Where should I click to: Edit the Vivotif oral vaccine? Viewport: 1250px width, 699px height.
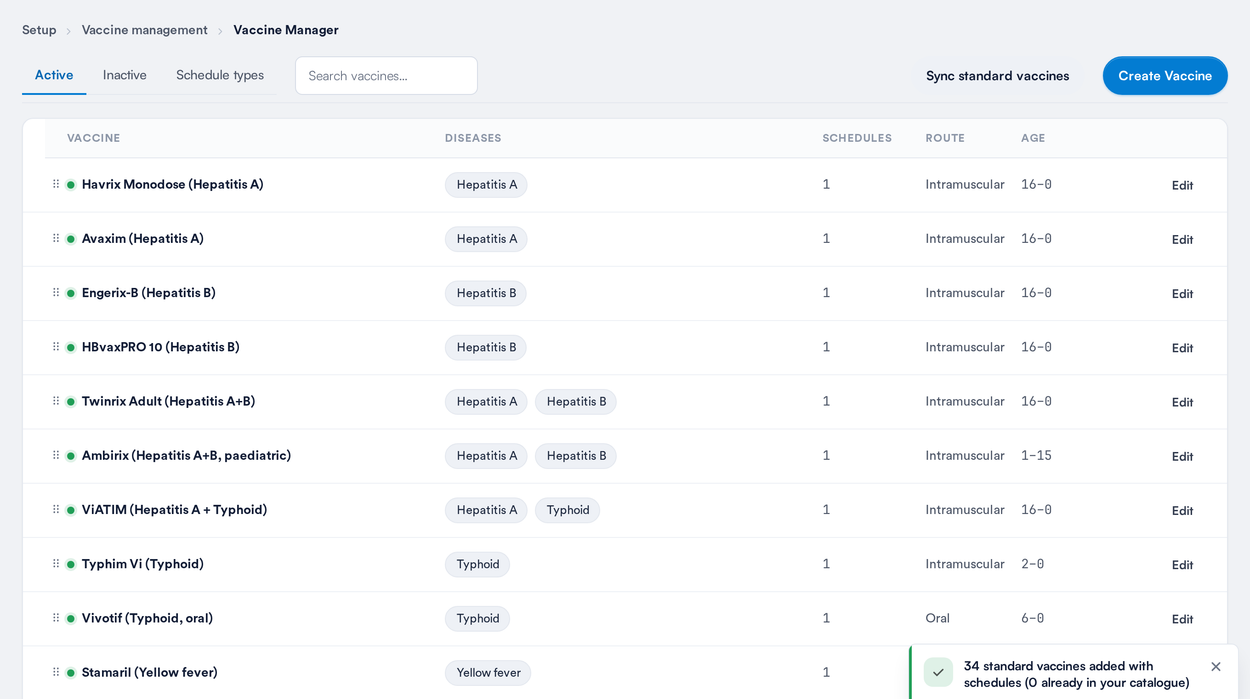pyautogui.click(x=1182, y=619)
